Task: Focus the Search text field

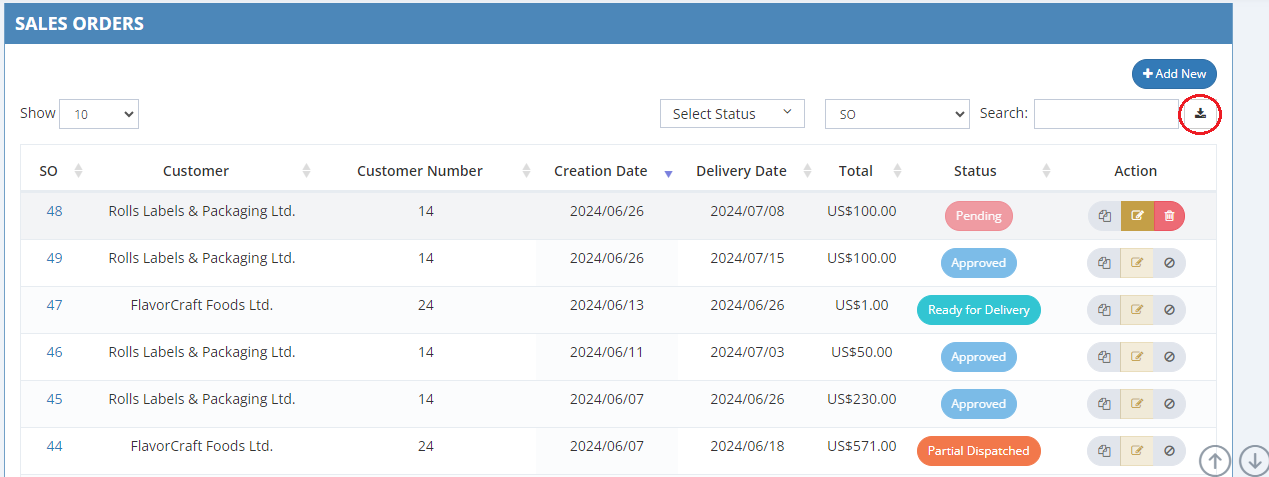Action: tap(1105, 114)
